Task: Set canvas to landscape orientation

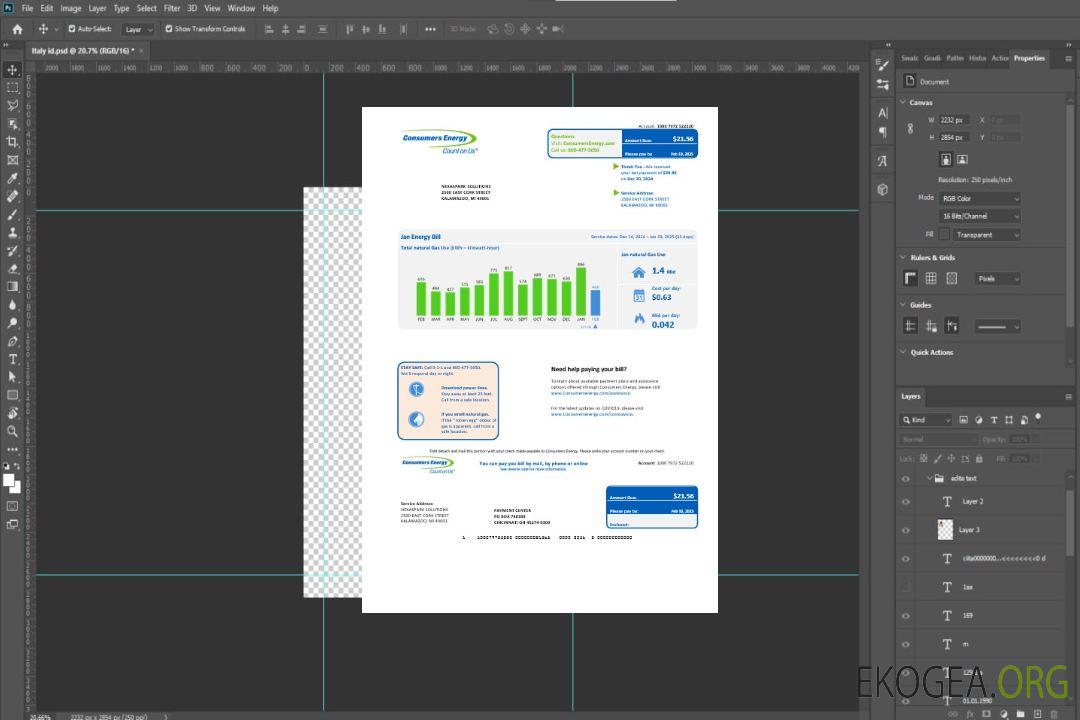Action: tap(962, 159)
